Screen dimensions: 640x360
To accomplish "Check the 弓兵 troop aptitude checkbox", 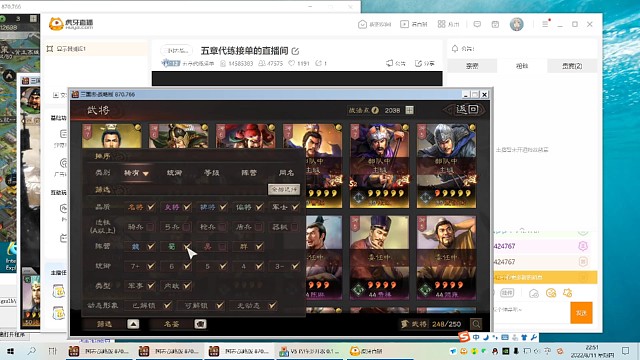I will (187, 227).
